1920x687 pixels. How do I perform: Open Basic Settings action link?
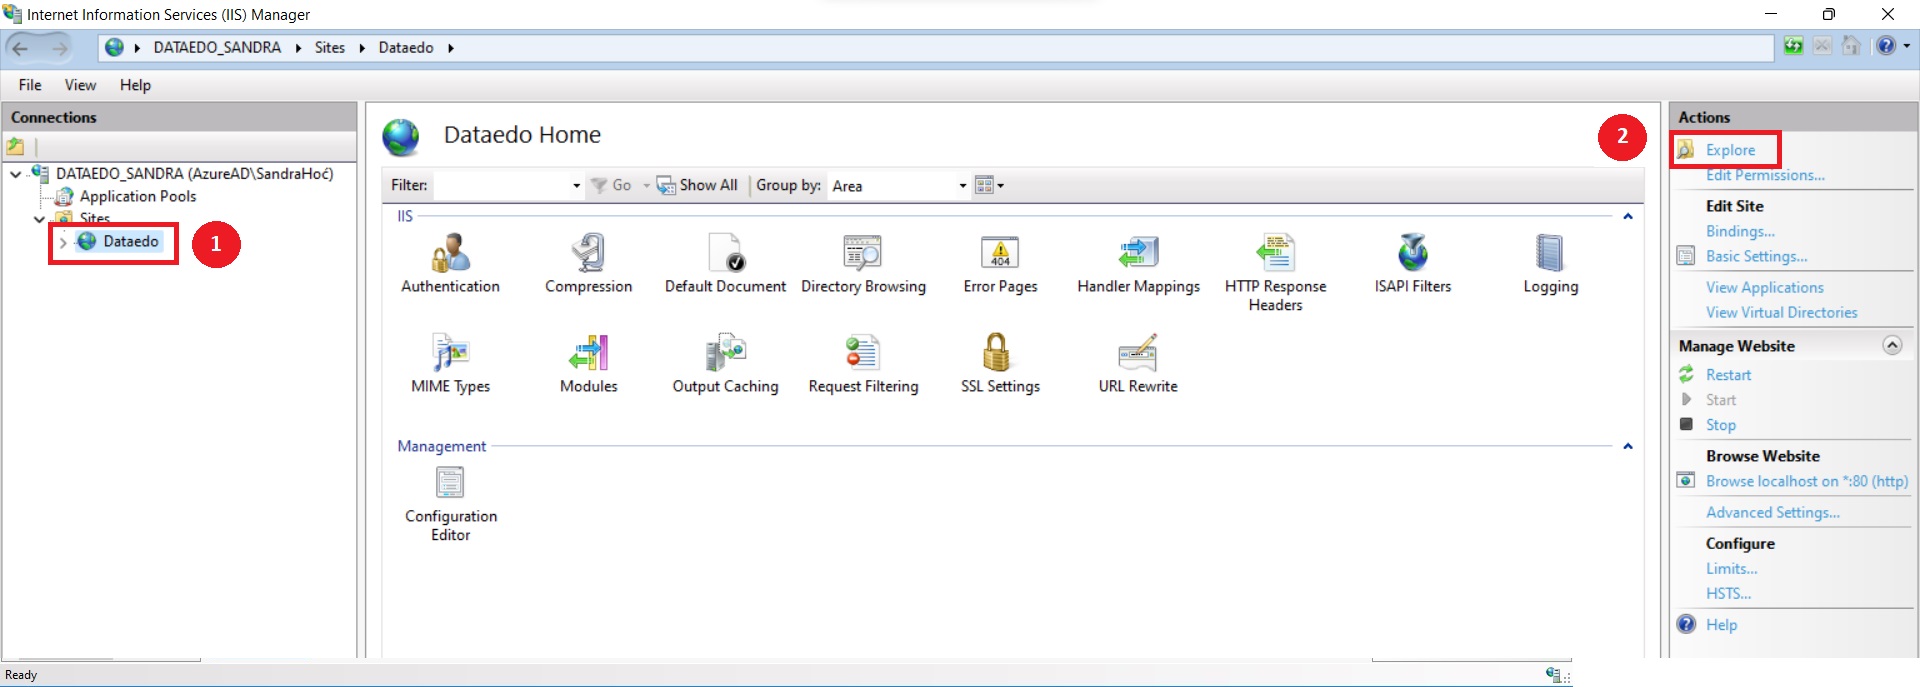point(1756,256)
